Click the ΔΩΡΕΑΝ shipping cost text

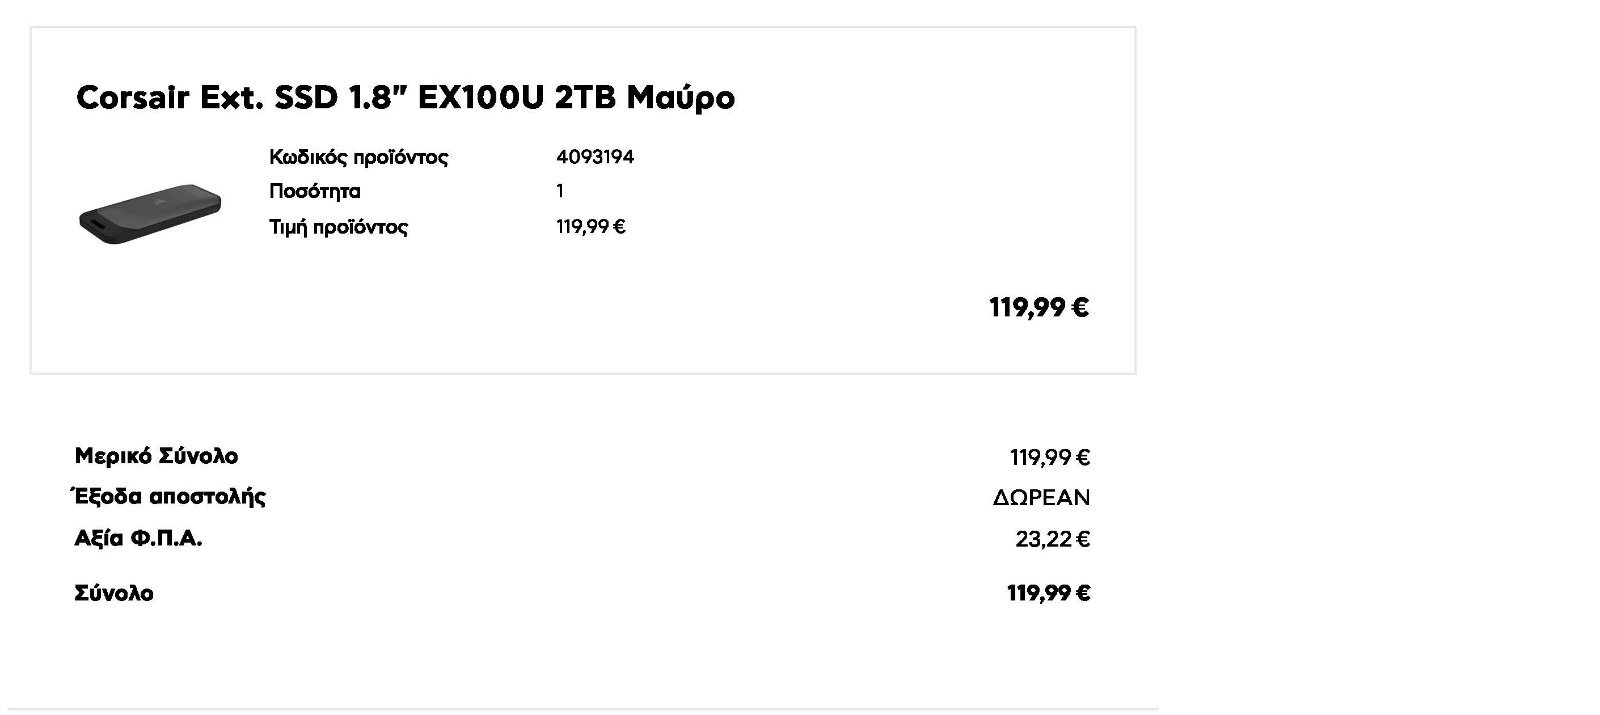1041,498
